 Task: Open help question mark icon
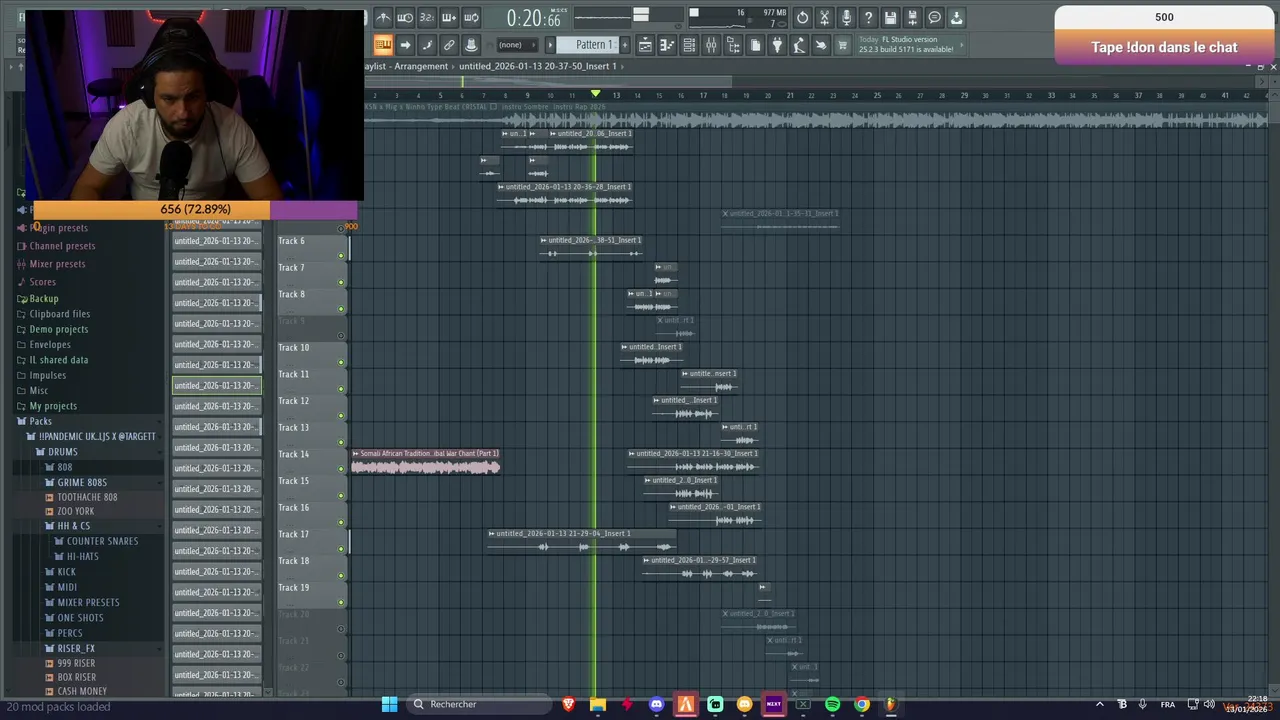point(868,18)
